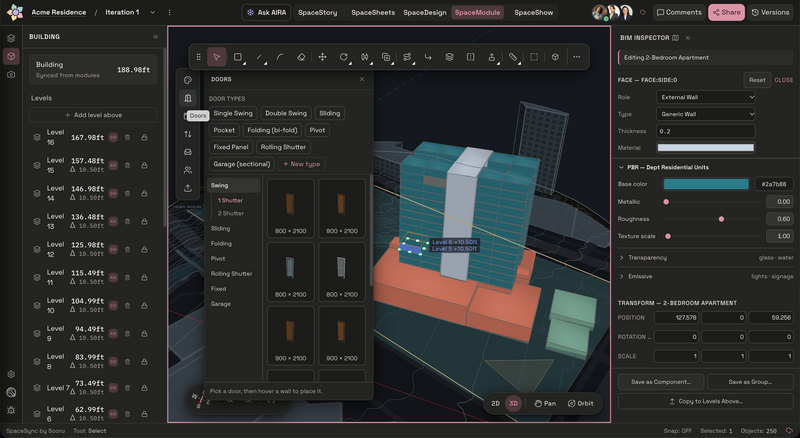This screenshot has height=438, width=800.
Task: Expand the Emissive section
Action: (706, 276)
